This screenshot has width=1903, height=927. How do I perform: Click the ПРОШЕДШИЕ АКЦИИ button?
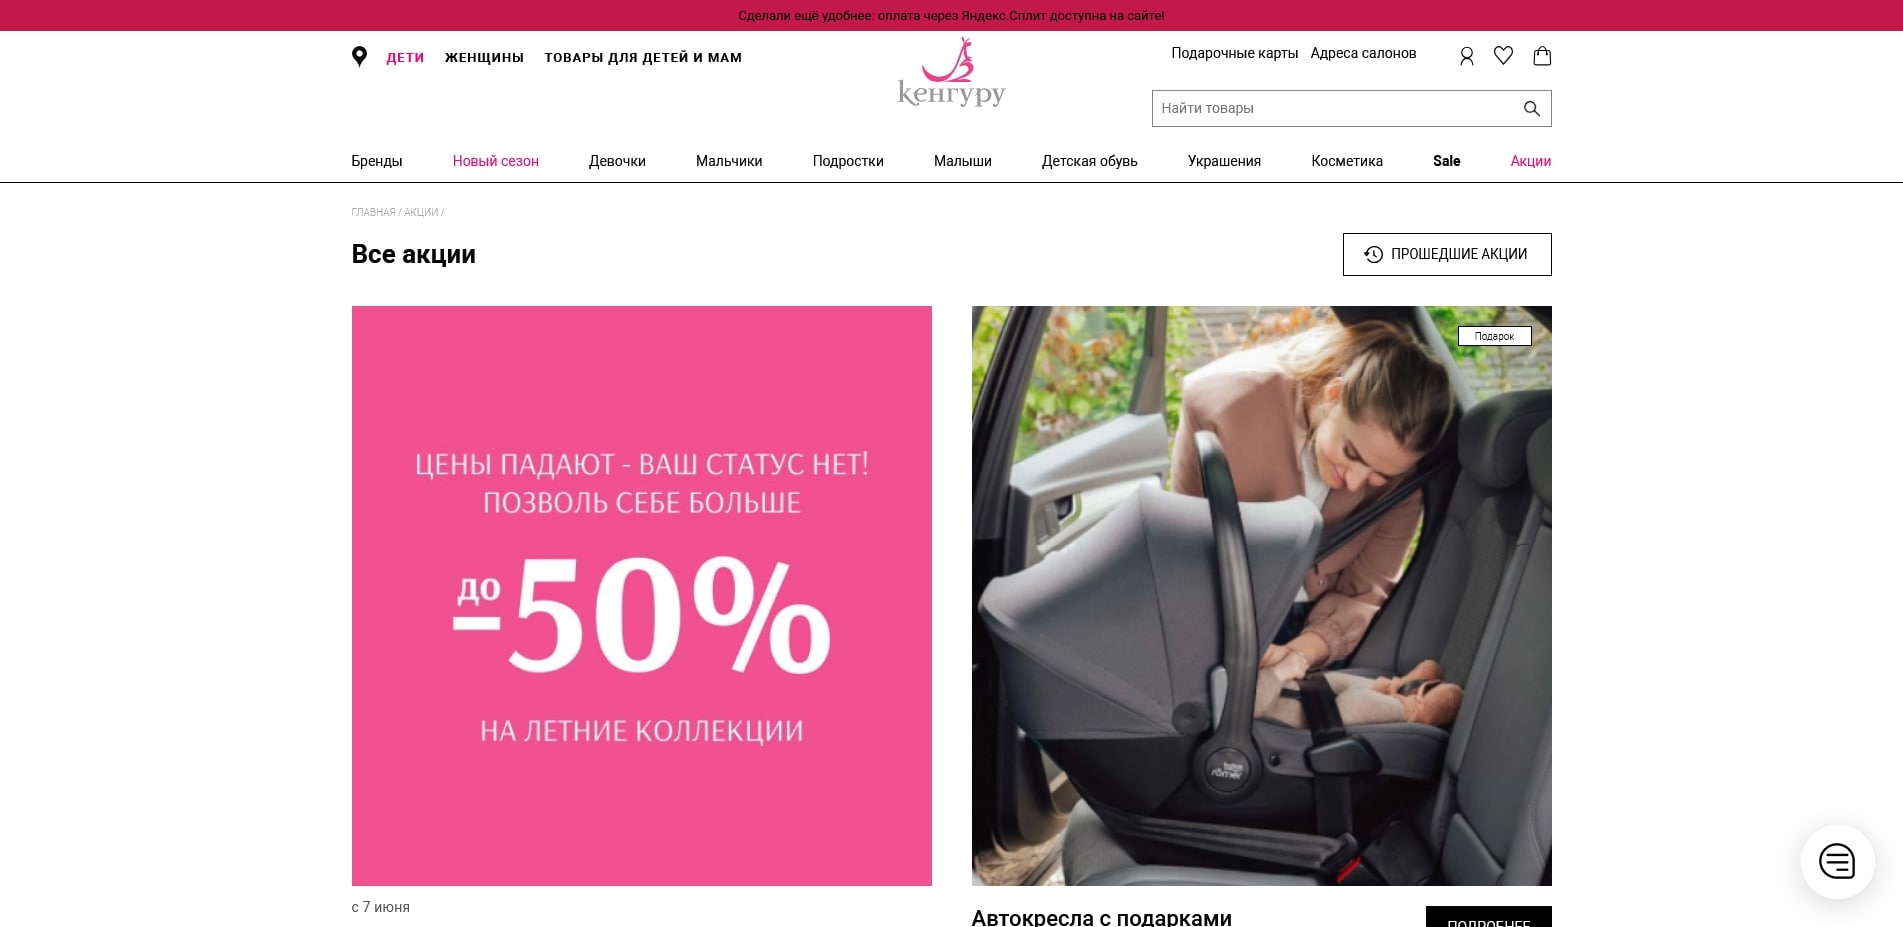1447,254
